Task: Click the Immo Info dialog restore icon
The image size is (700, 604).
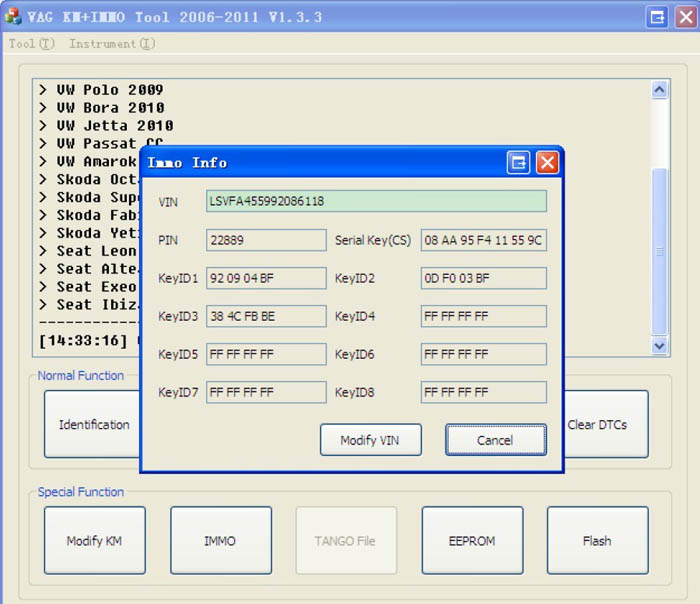Action: tap(518, 162)
